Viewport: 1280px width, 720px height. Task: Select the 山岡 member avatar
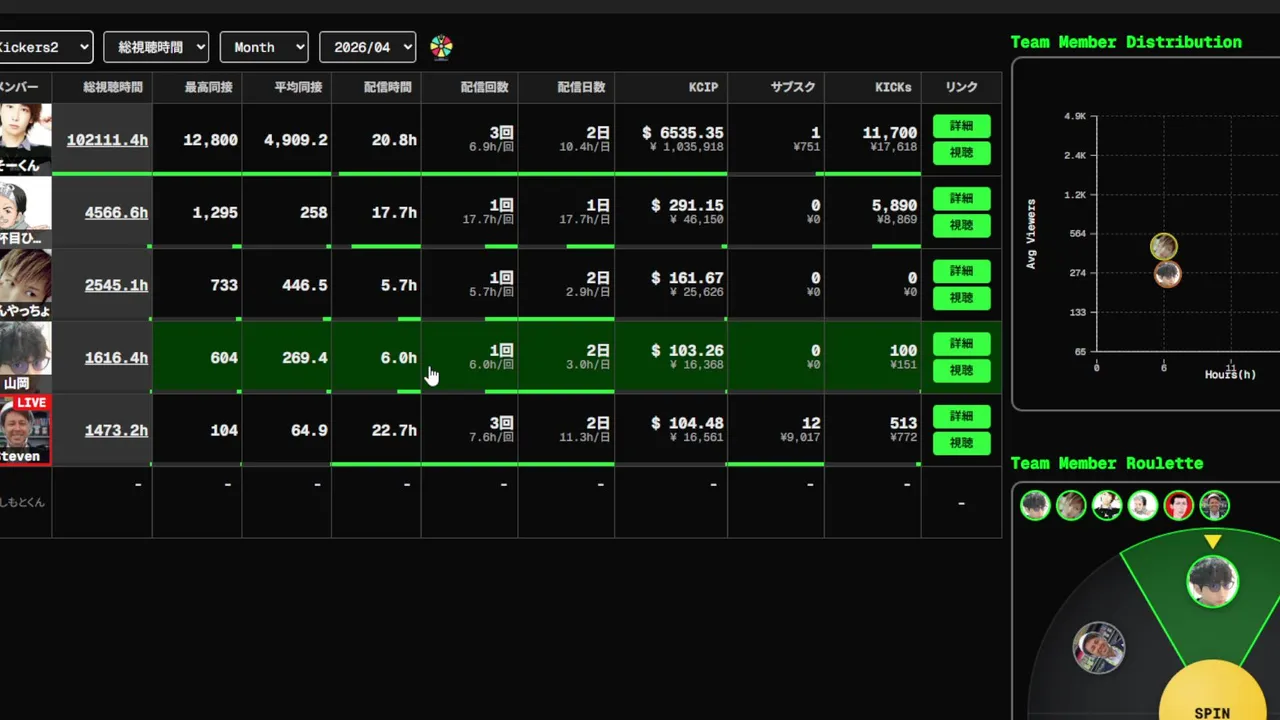click(25, 357)
